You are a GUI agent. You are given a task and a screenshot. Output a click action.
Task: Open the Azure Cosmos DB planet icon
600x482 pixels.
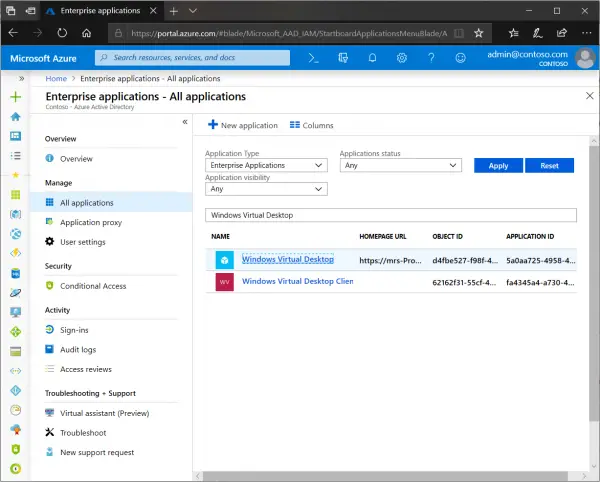(x=16, y=293)
